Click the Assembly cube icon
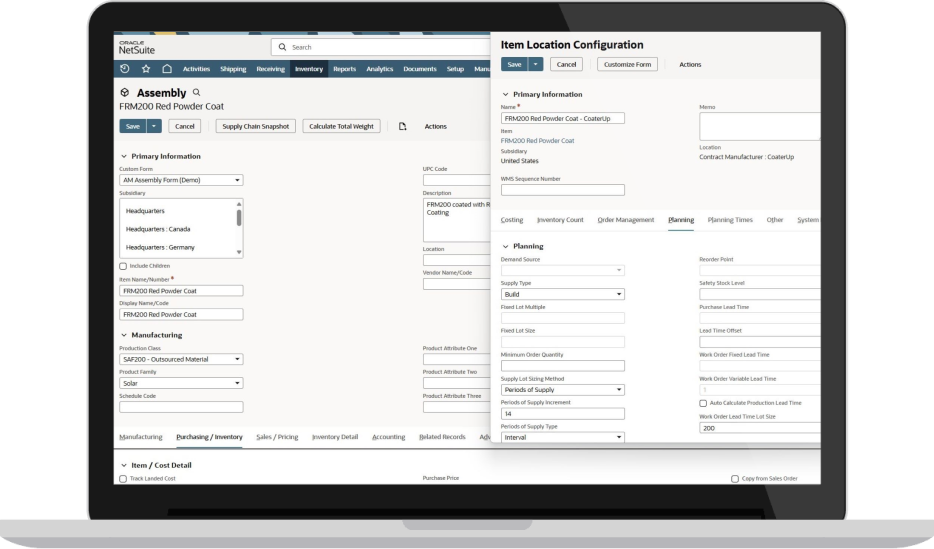Screen dimensions: 934x549 (x=124, y=93)
